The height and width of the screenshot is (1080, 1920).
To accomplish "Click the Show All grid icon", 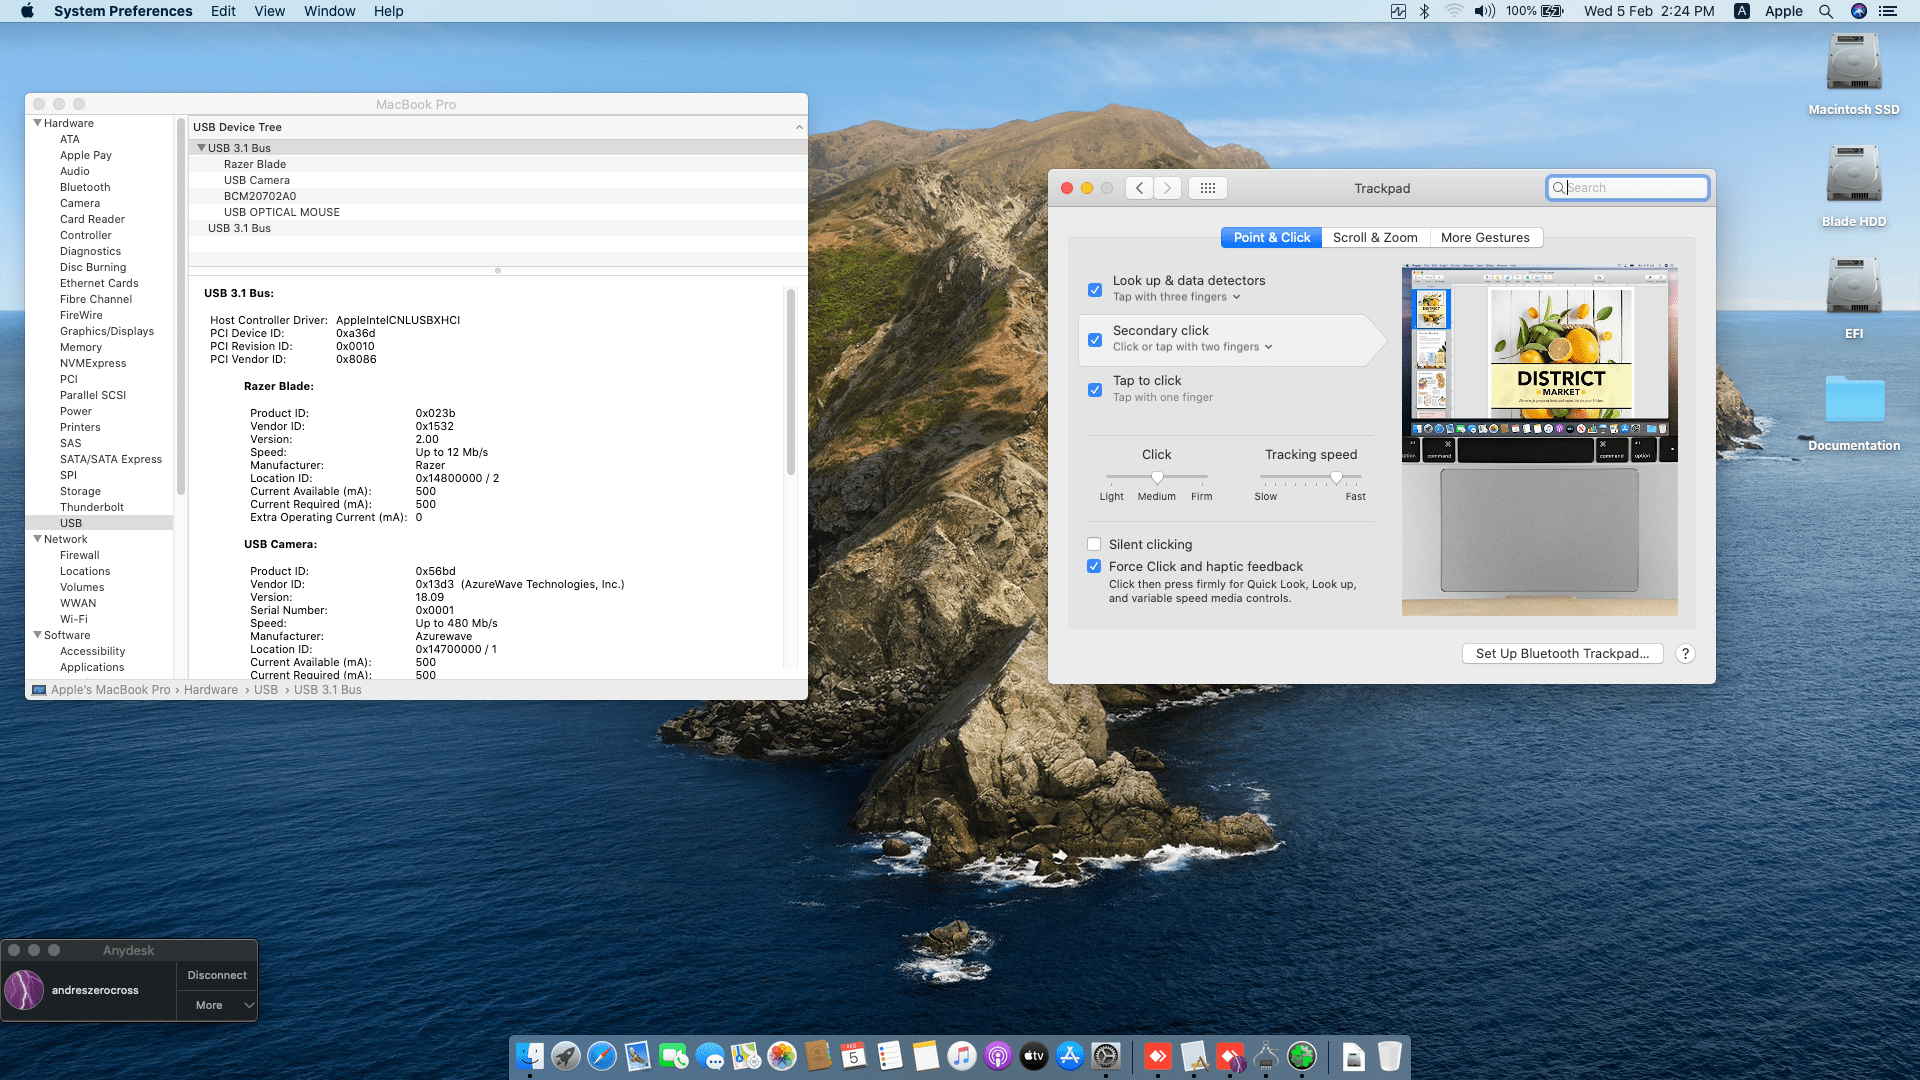I will (x=1207, y=188).
